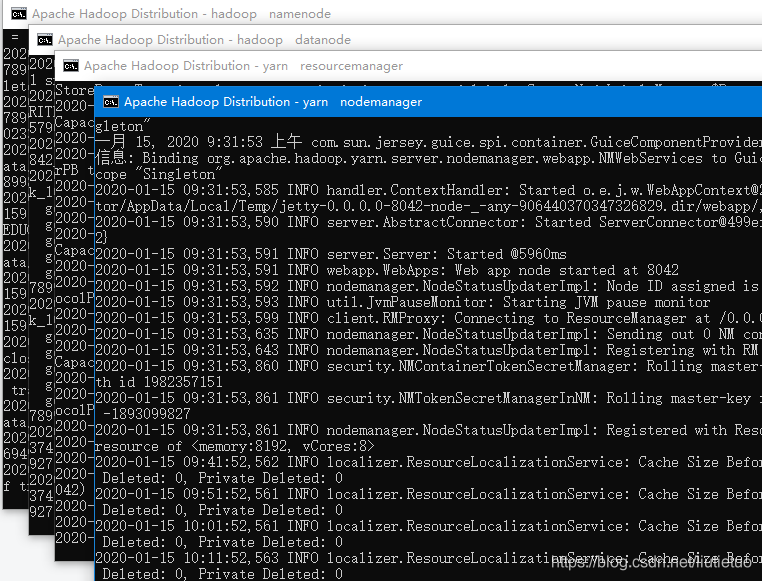Click the 'Sending out 0 NM' log line
This screenshot has height=581, width=762.
(x=429, y=334)
